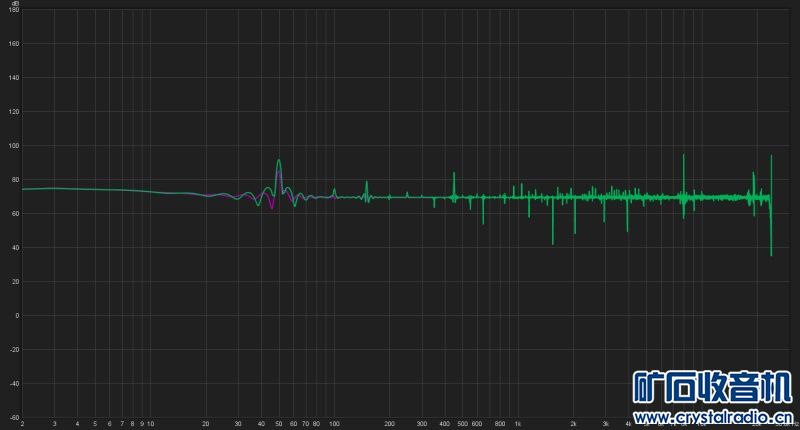This screenshot has height=430, width=800.
Task: Click the -20 dB vertical axis label
Action: (14, 350)
